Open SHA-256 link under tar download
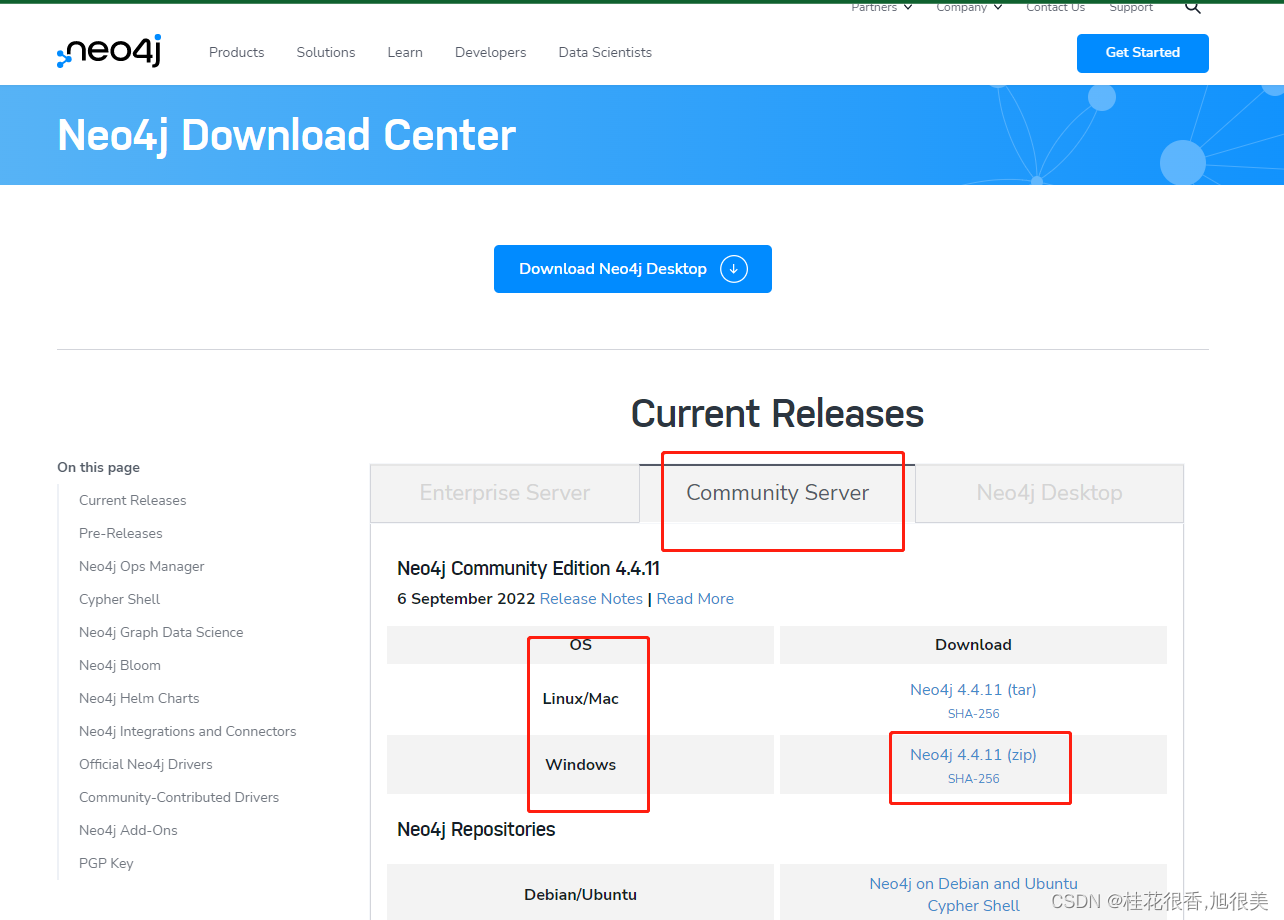Viewport: 1284px width, 920px height. coord(973,714)
